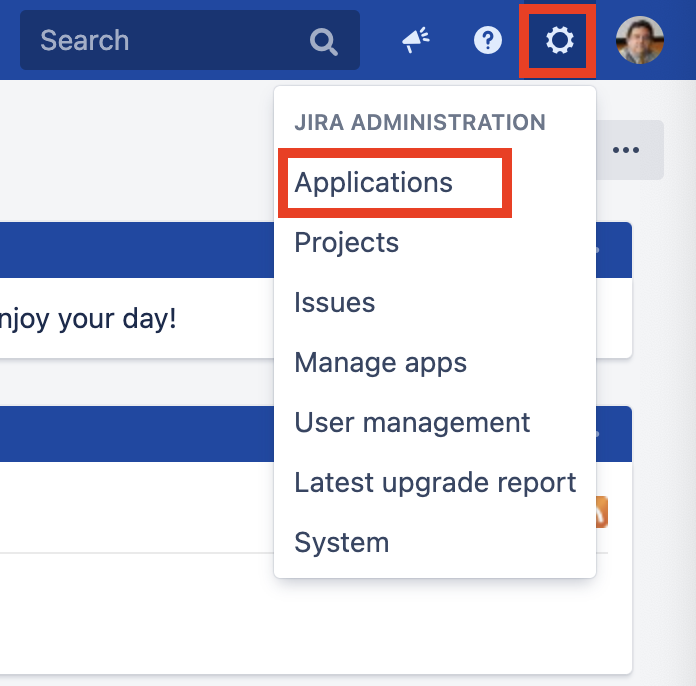Open Latest upgrade report
The height and width of the screenshot is (686, 696).
click(x=435, y=483)
